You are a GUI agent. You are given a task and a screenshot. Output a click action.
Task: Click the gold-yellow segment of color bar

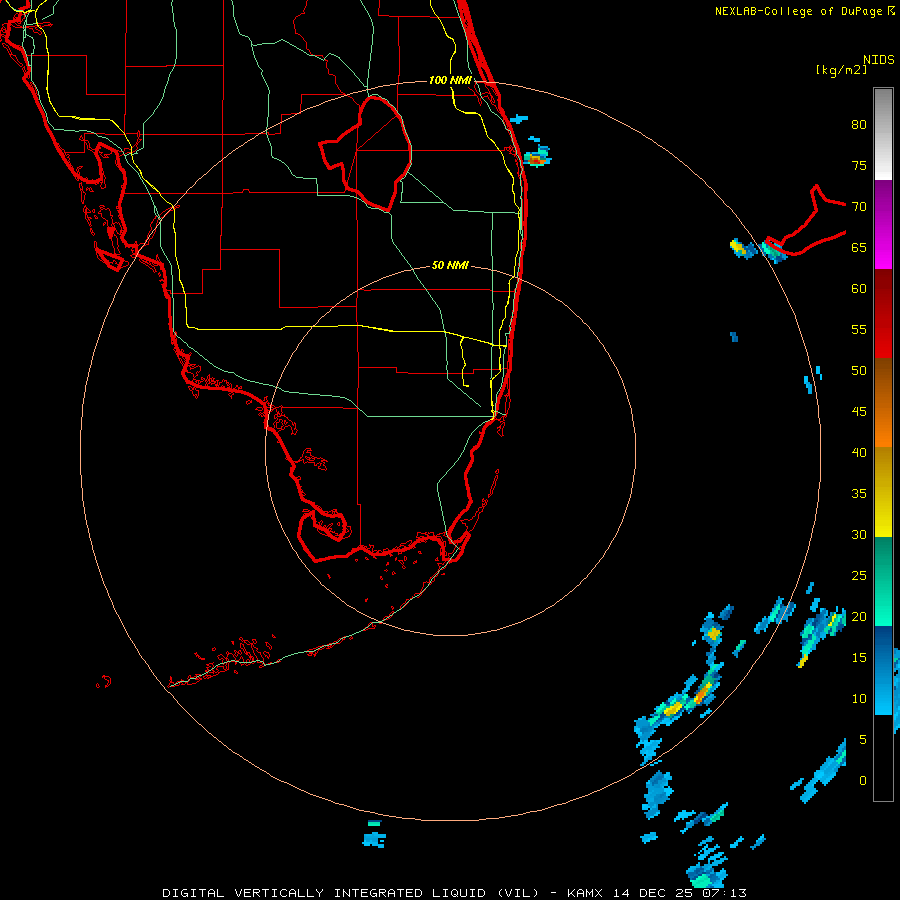883,491
